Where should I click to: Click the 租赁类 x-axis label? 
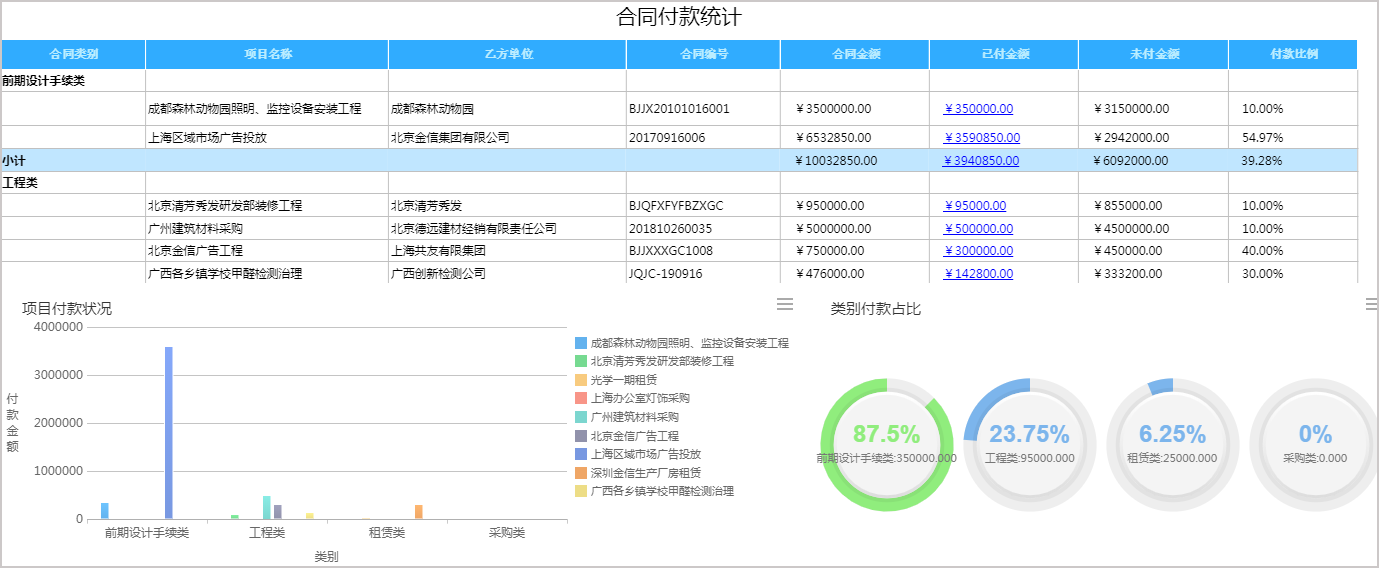(387, 533)
